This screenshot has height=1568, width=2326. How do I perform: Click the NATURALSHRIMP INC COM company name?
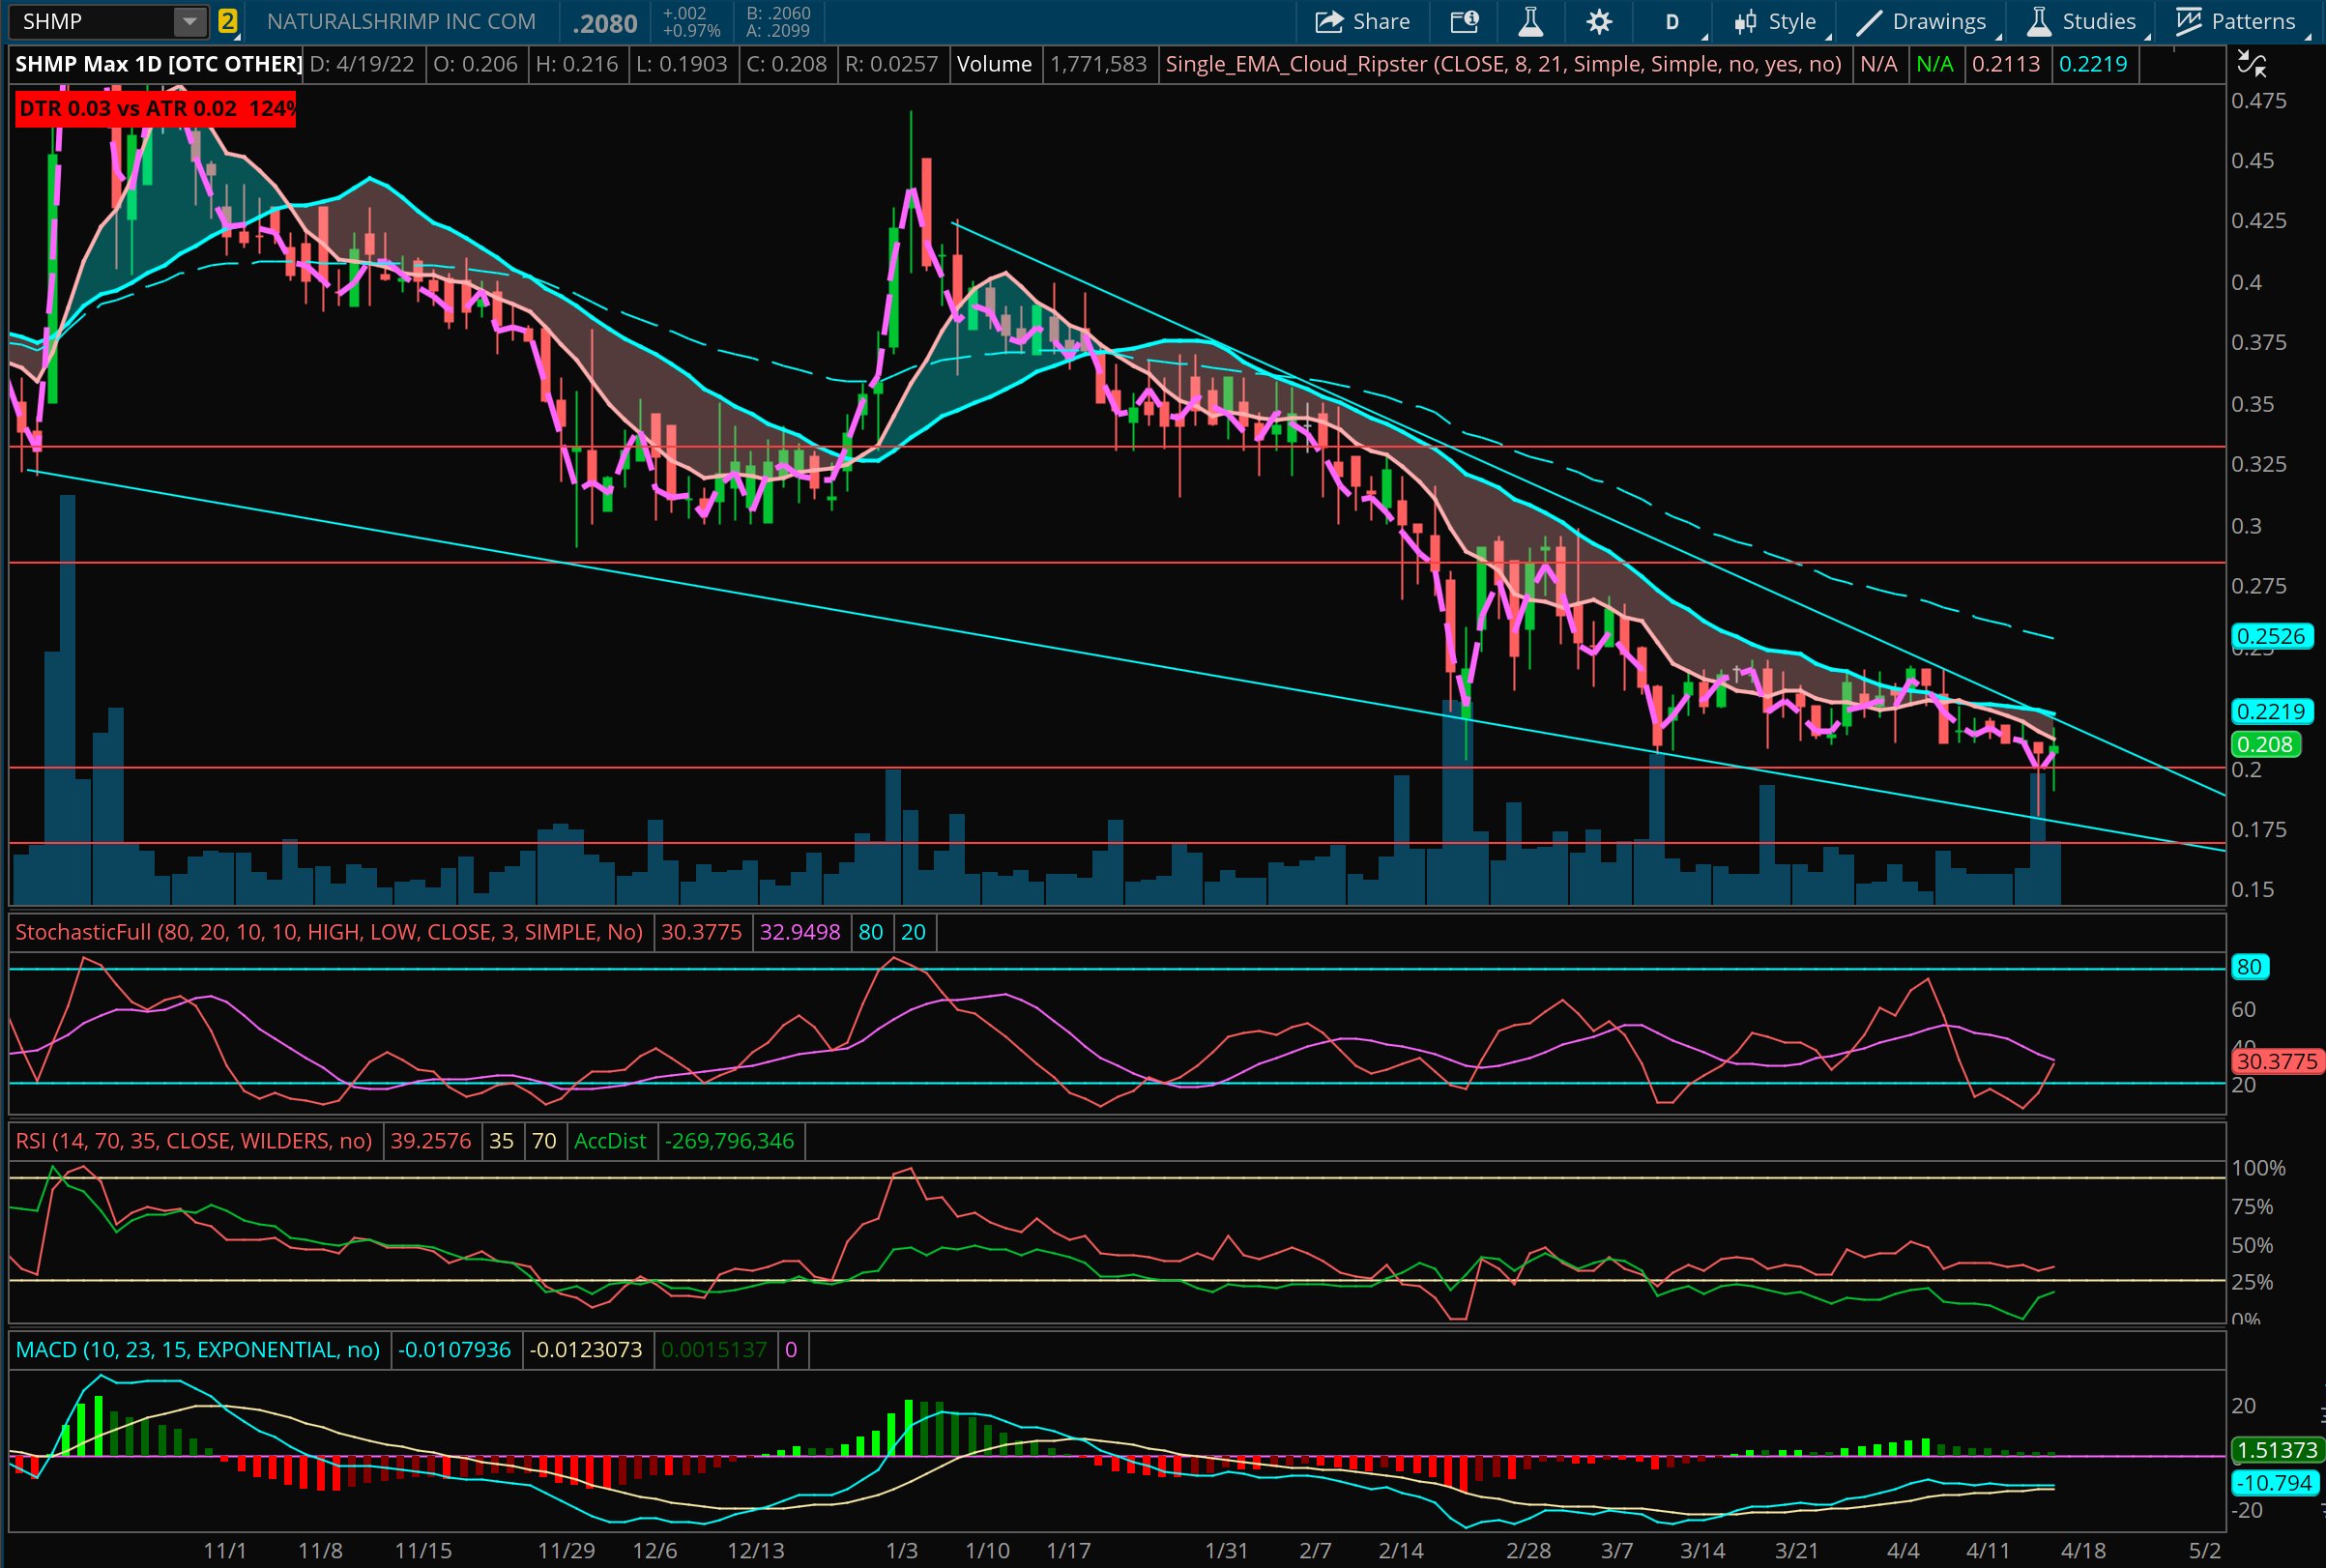click(401, 21)
